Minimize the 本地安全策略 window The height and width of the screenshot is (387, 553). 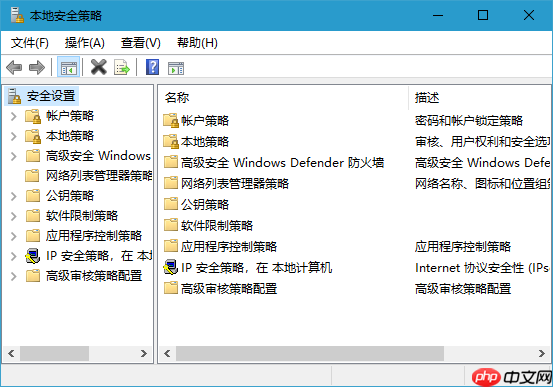[438, 15]
